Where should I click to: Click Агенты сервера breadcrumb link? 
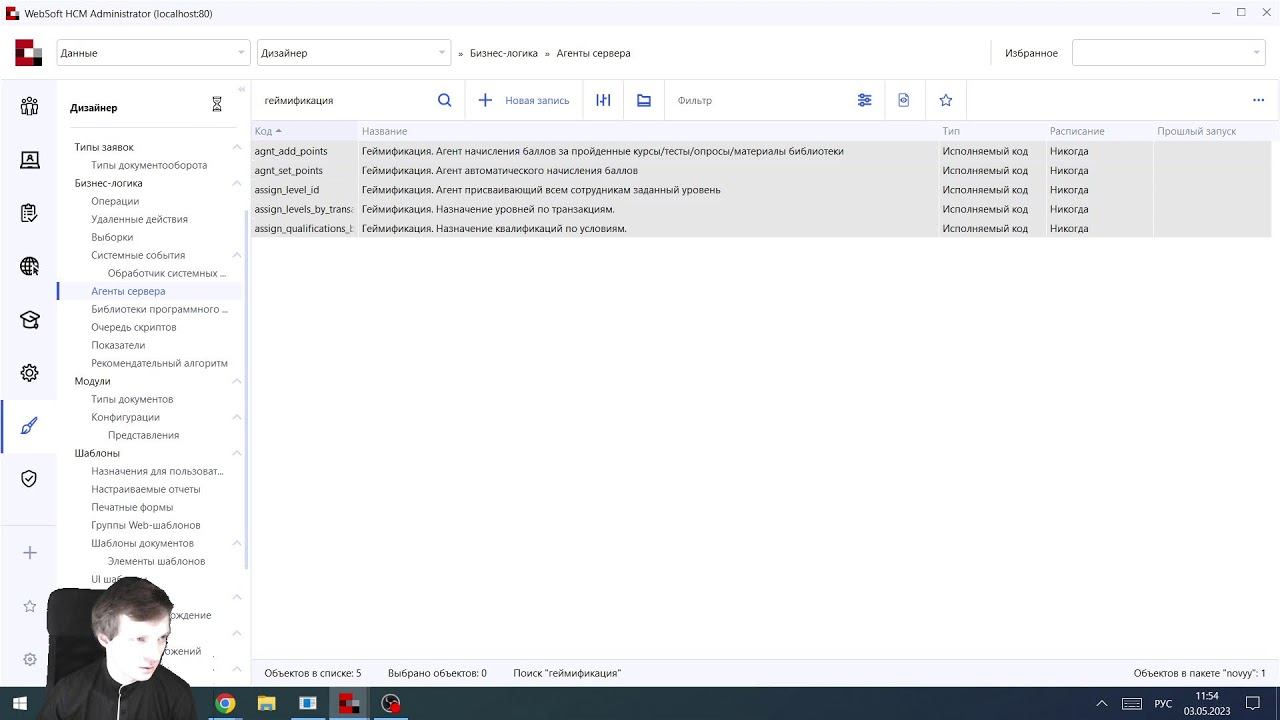(593, 53)
